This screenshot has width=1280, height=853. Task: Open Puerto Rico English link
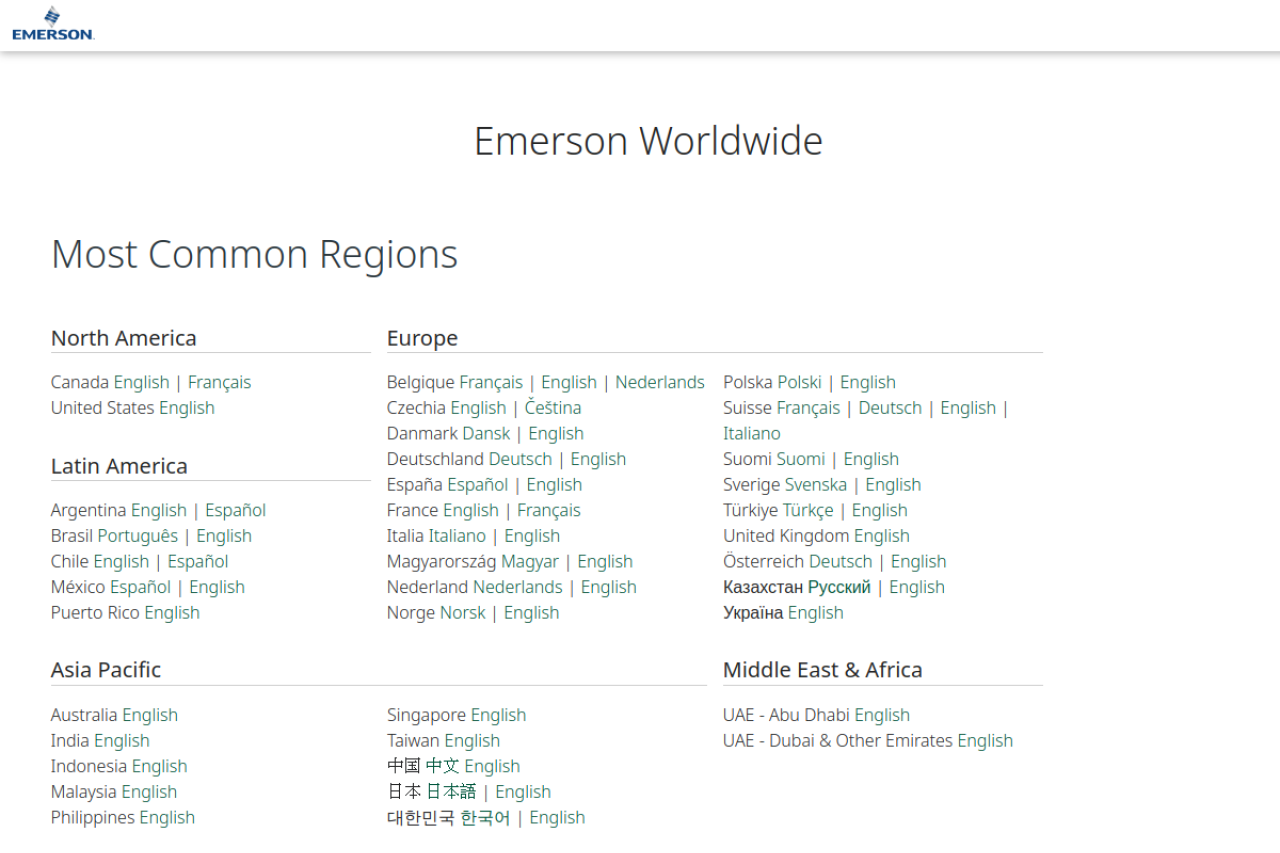pyautogui.click(x=172, y=613)
